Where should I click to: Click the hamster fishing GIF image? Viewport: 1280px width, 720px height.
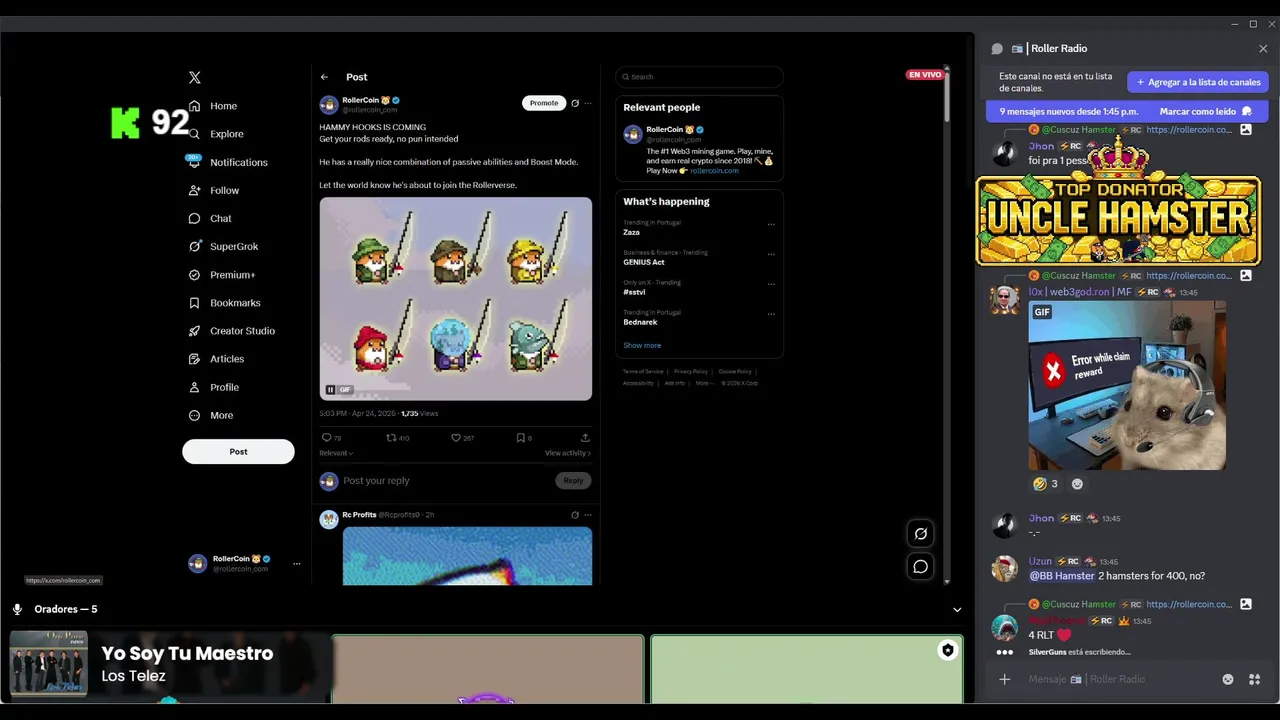456,298
